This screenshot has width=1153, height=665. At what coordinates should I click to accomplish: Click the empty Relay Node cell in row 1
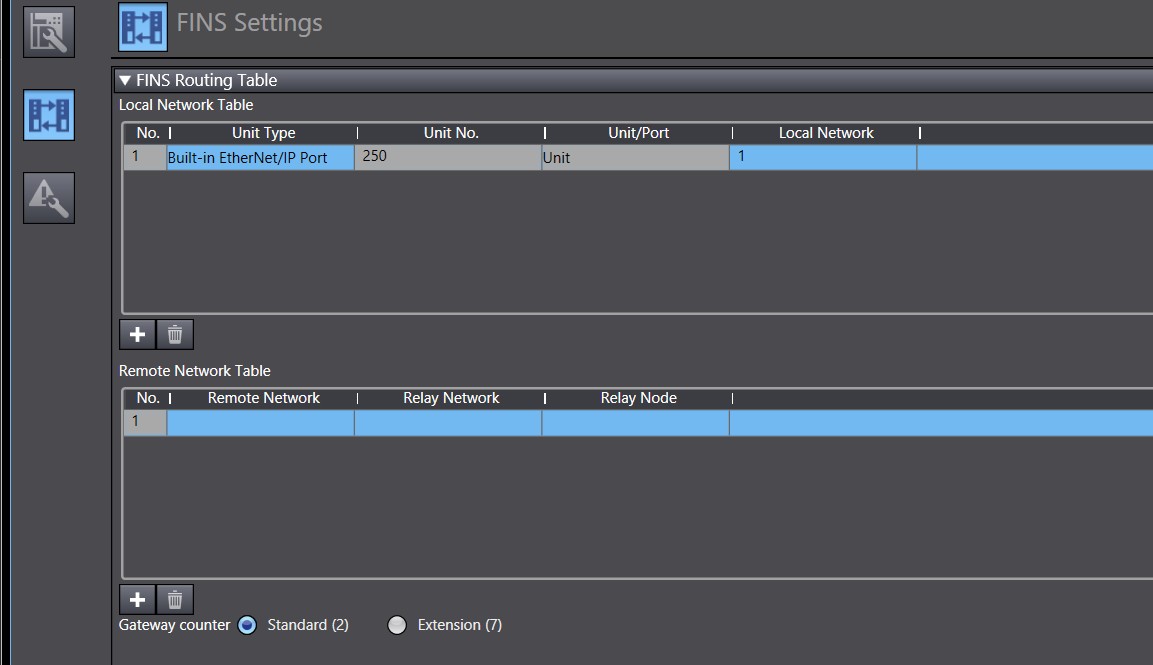pyautogui.click(x=635, y=423)
